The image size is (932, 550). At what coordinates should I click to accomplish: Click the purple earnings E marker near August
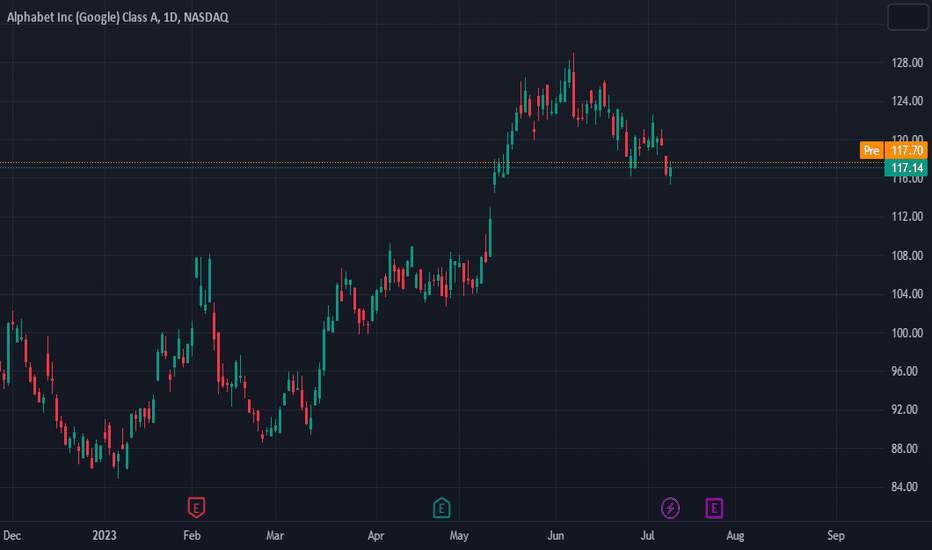[x=714, y=508]
